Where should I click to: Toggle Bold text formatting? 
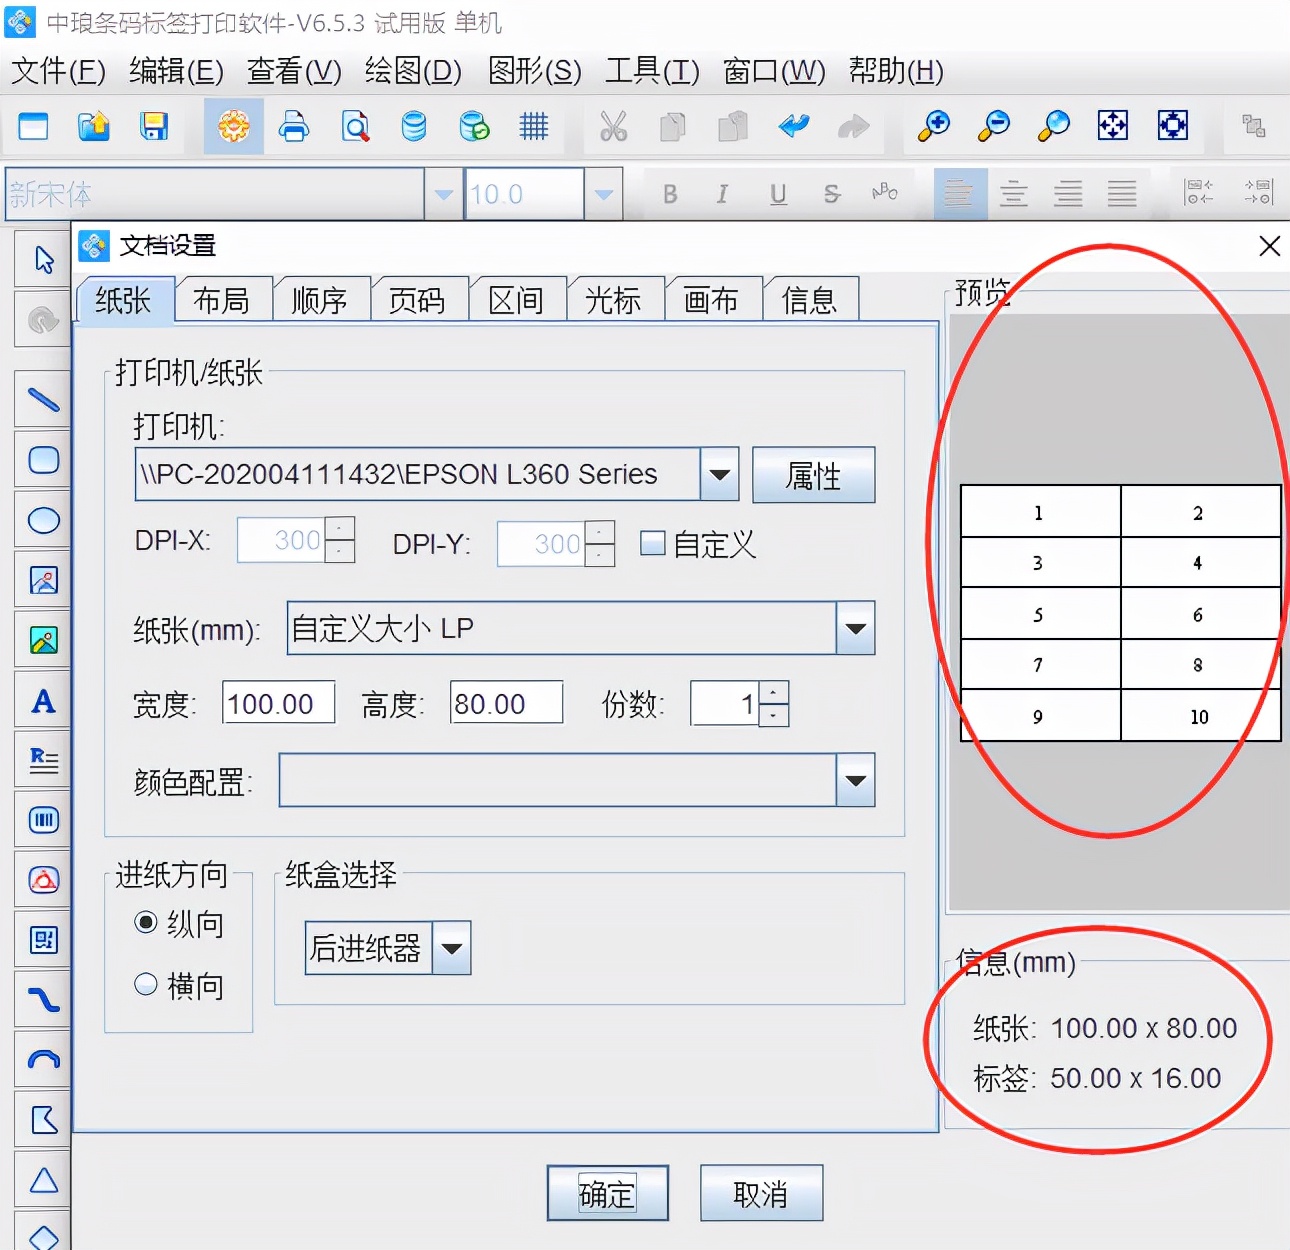click(x=670, y=194)
